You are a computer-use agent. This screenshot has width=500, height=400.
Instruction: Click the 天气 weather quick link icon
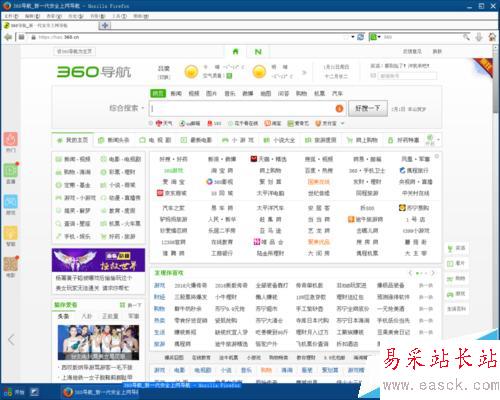coord(159,123)
